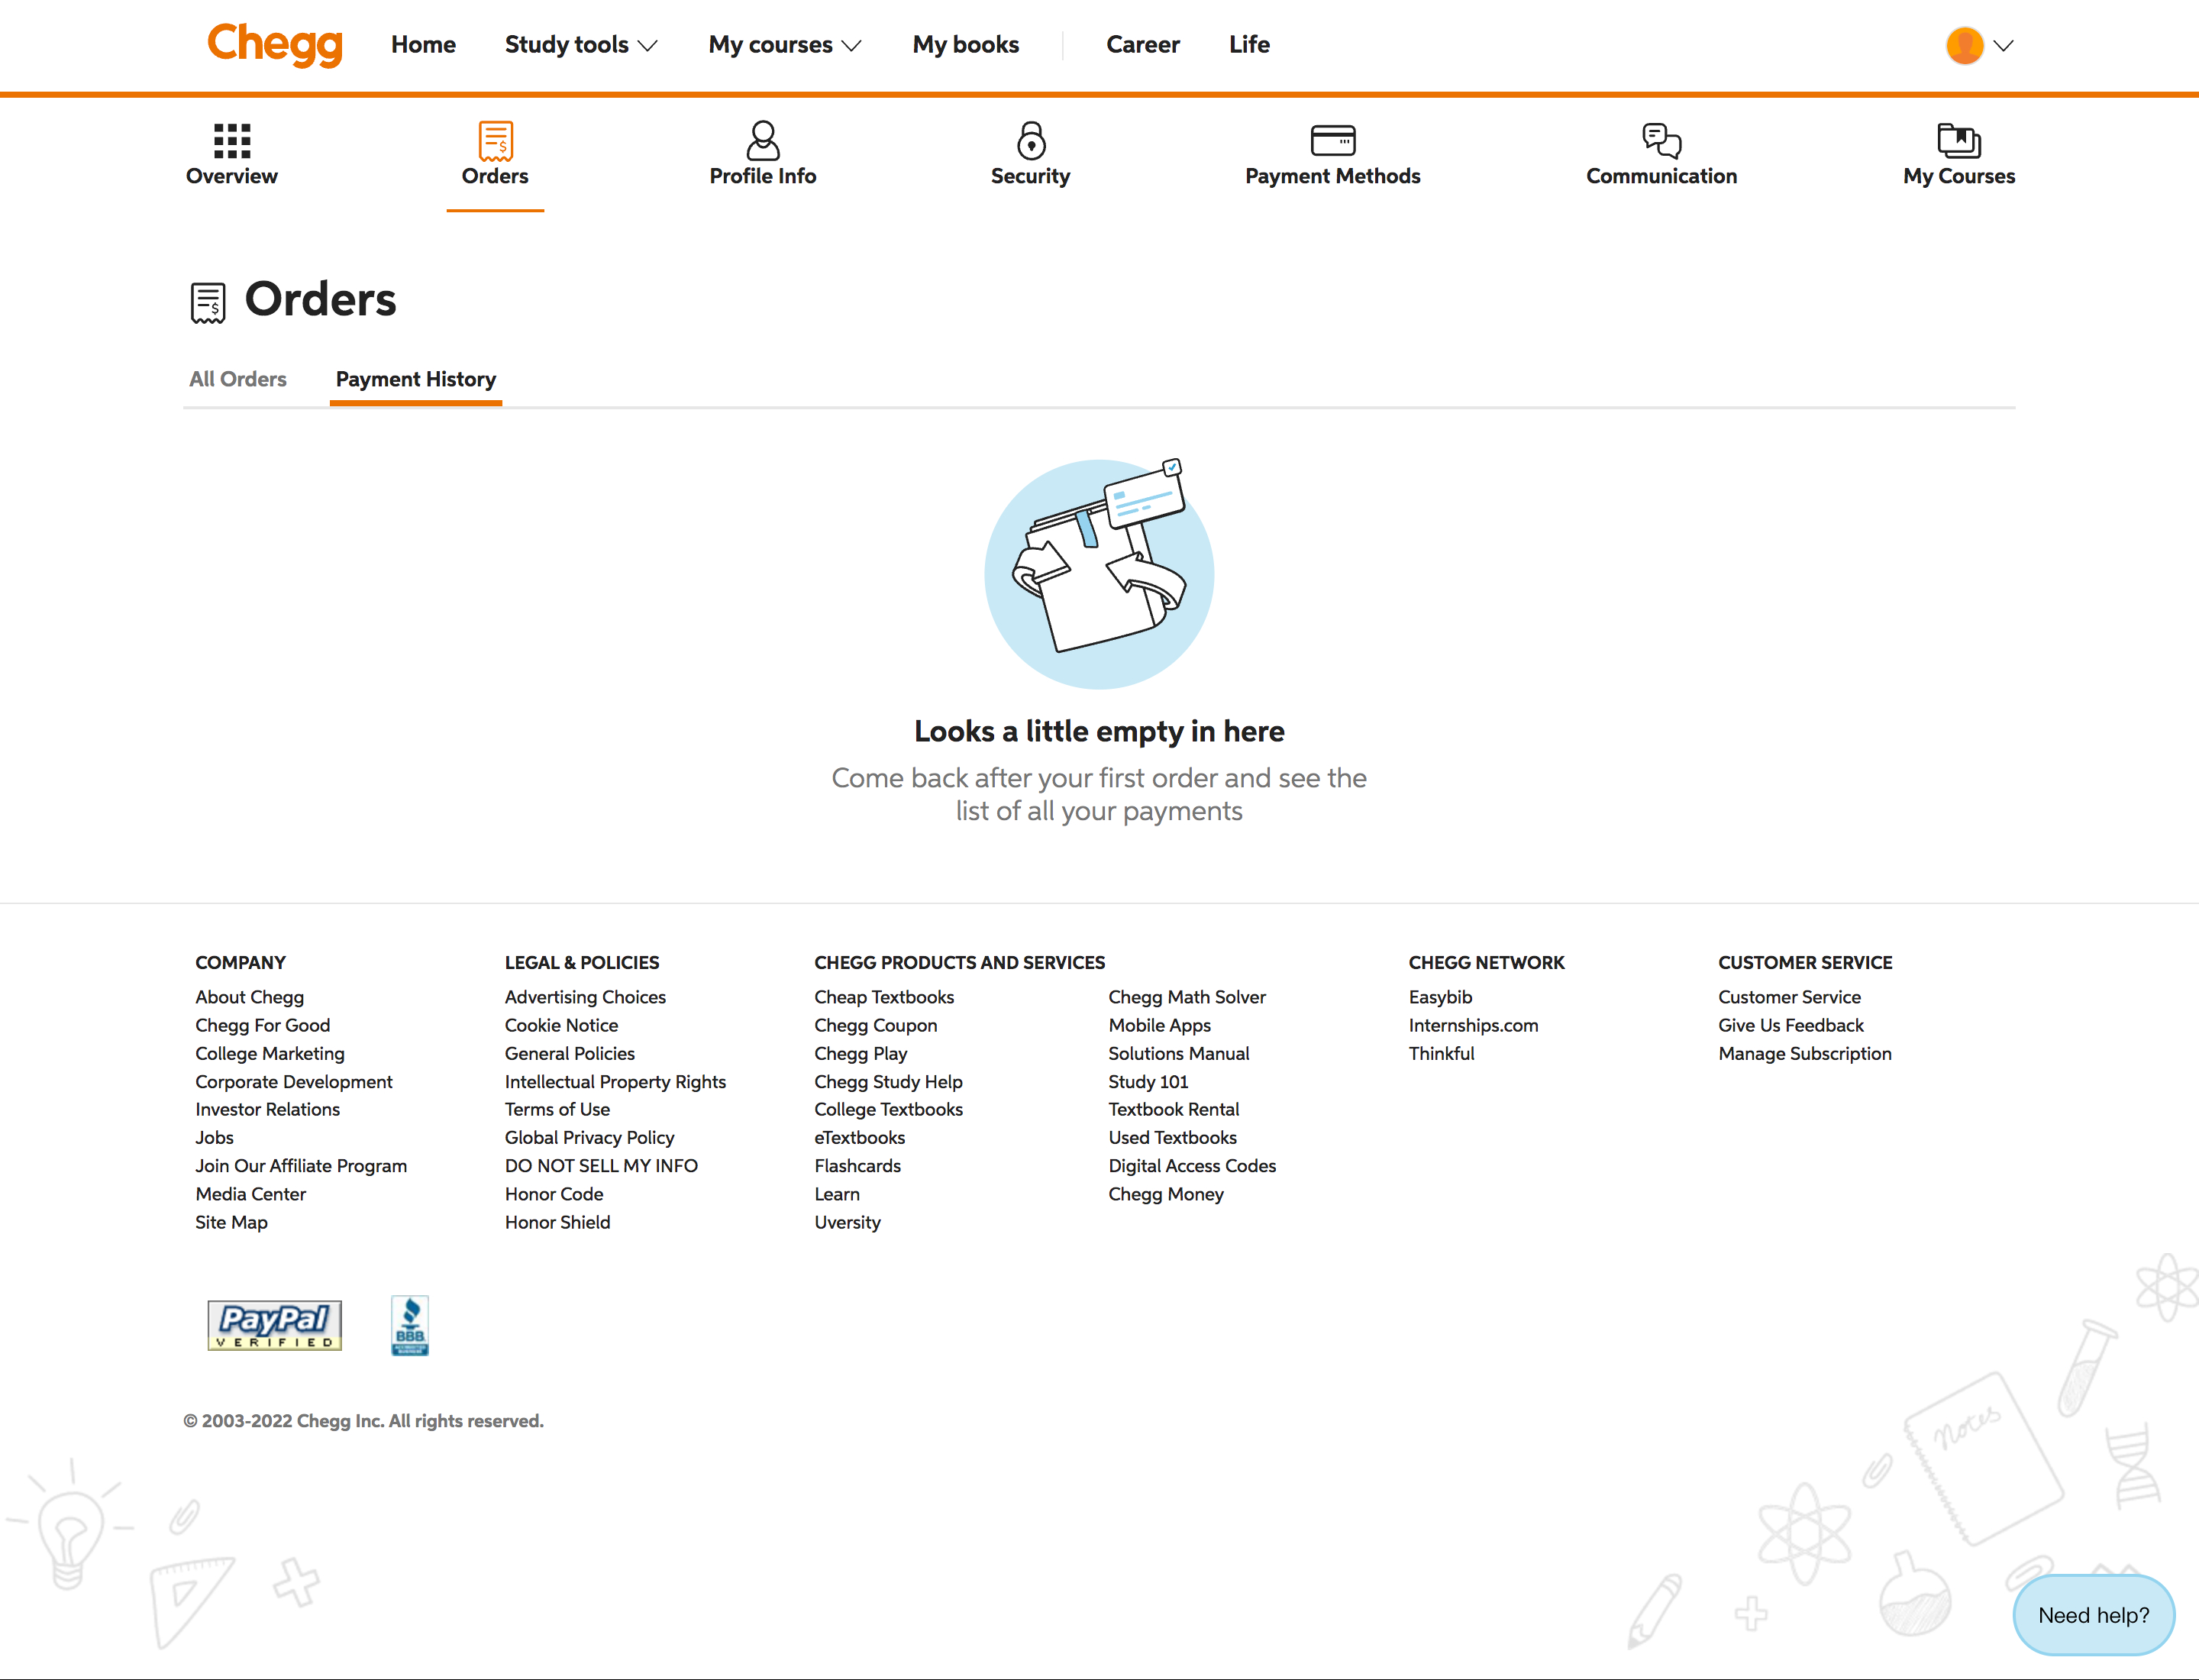Open Join Our Affiliate Program link

[301, 1166]
